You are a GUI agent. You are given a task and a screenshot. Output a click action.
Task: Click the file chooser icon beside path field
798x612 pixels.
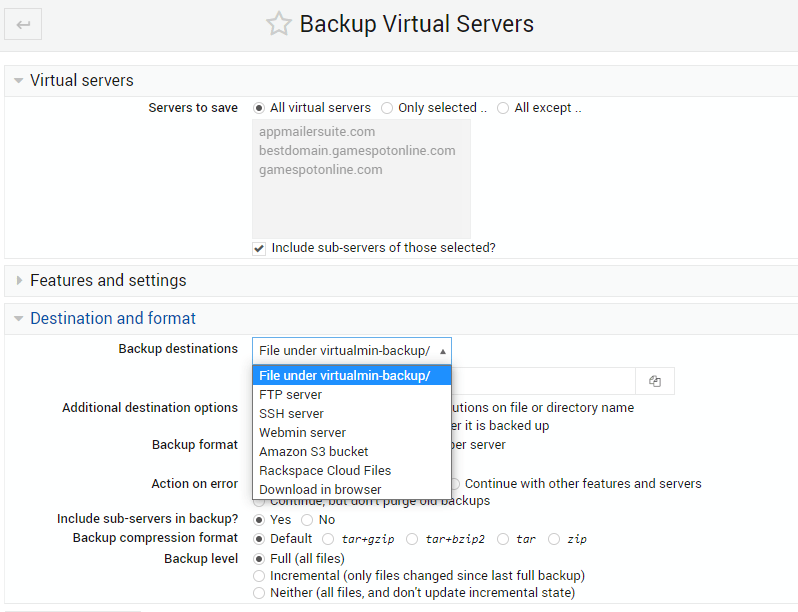click(655, 381)
